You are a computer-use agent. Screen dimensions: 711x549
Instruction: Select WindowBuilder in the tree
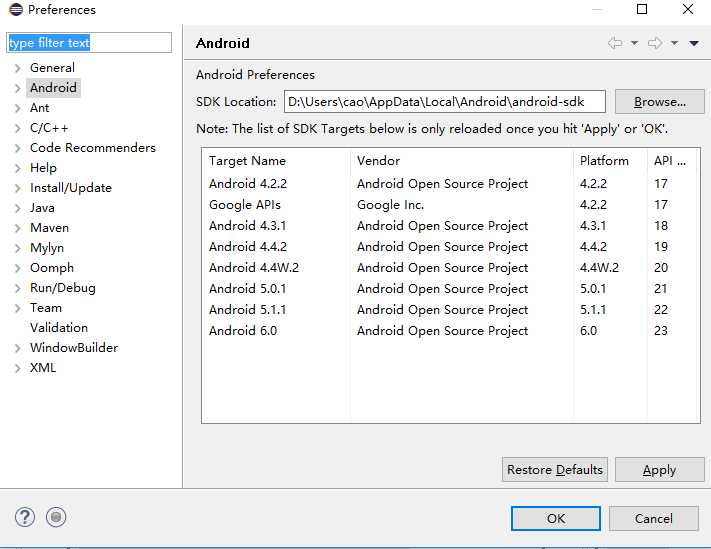tap(74, 348)
